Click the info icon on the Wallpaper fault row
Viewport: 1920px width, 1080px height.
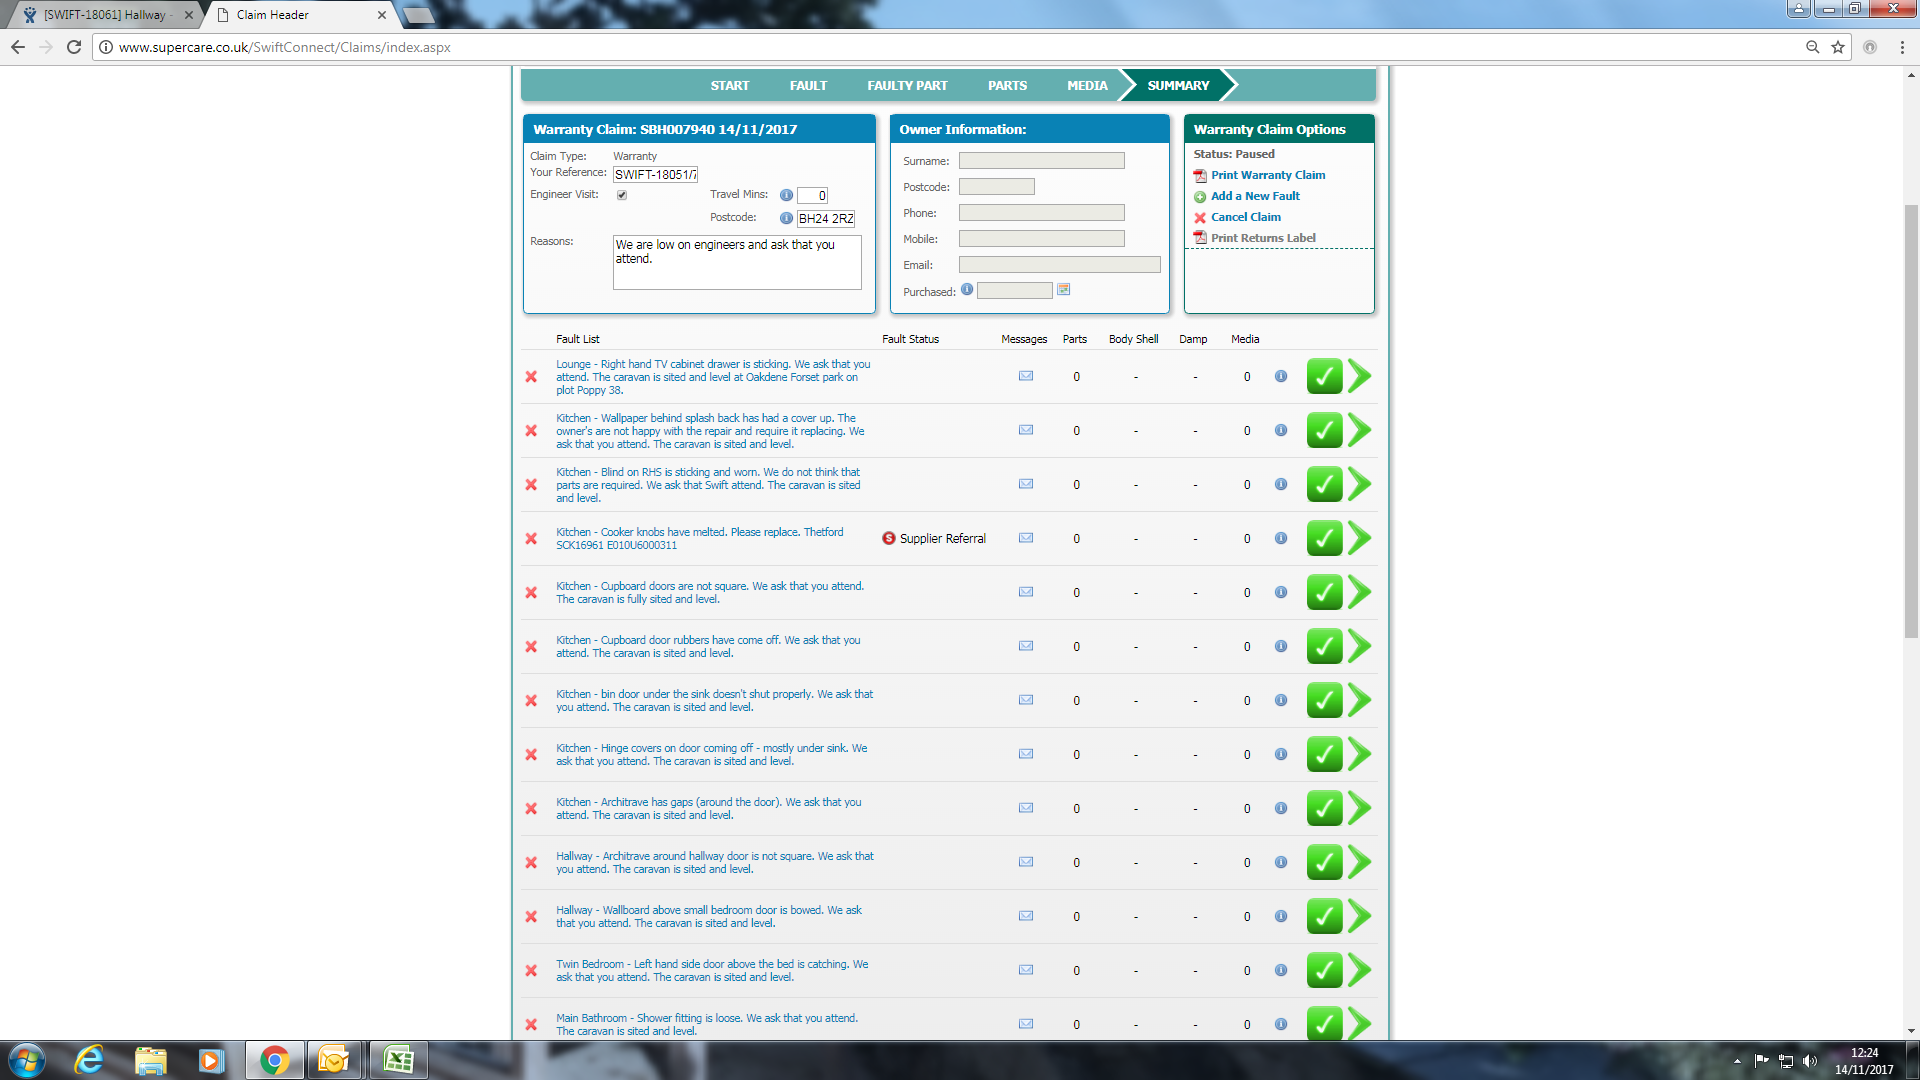(1280, 430)
